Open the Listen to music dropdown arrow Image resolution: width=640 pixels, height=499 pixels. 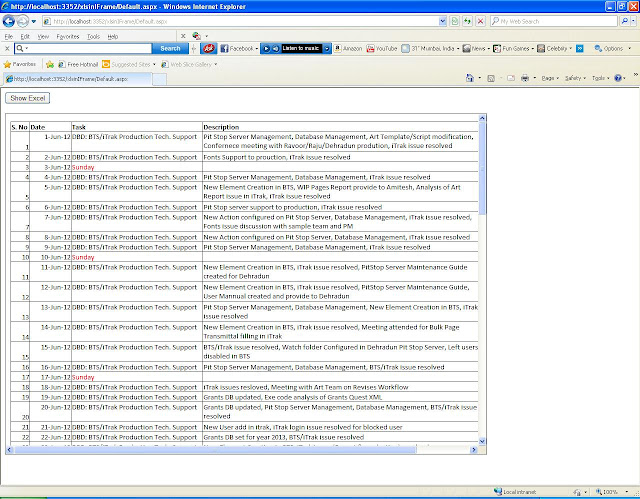coord(327,49)
